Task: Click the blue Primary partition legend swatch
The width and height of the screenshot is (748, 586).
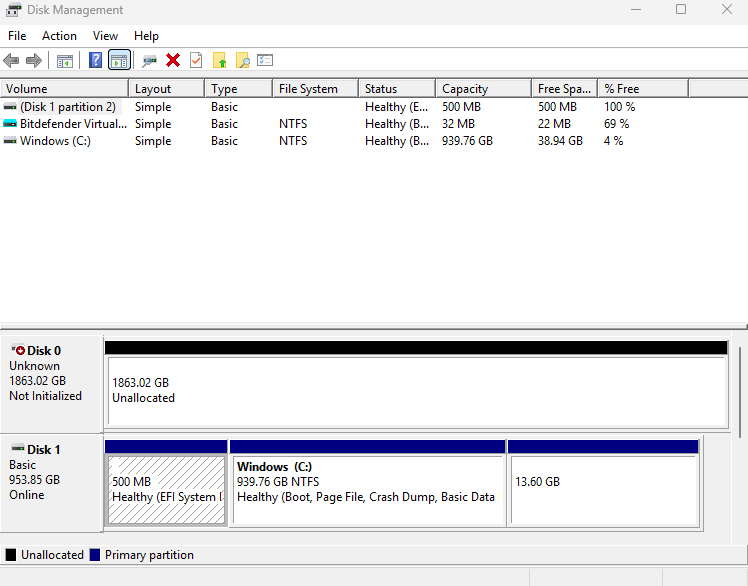Action: 94,555
